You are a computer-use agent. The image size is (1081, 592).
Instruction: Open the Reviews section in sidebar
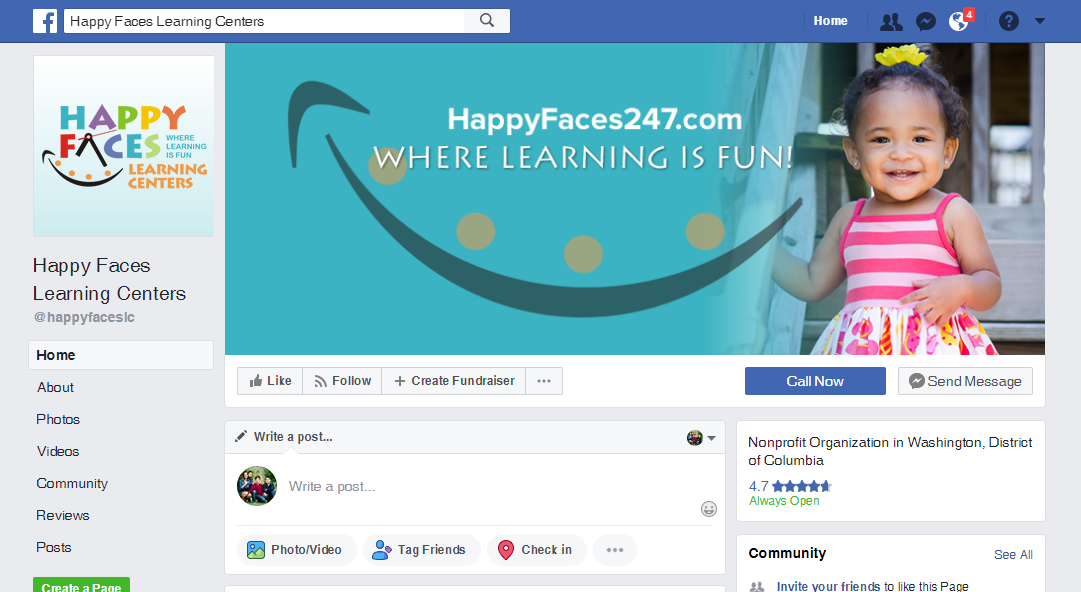click(x=63, y=516)
